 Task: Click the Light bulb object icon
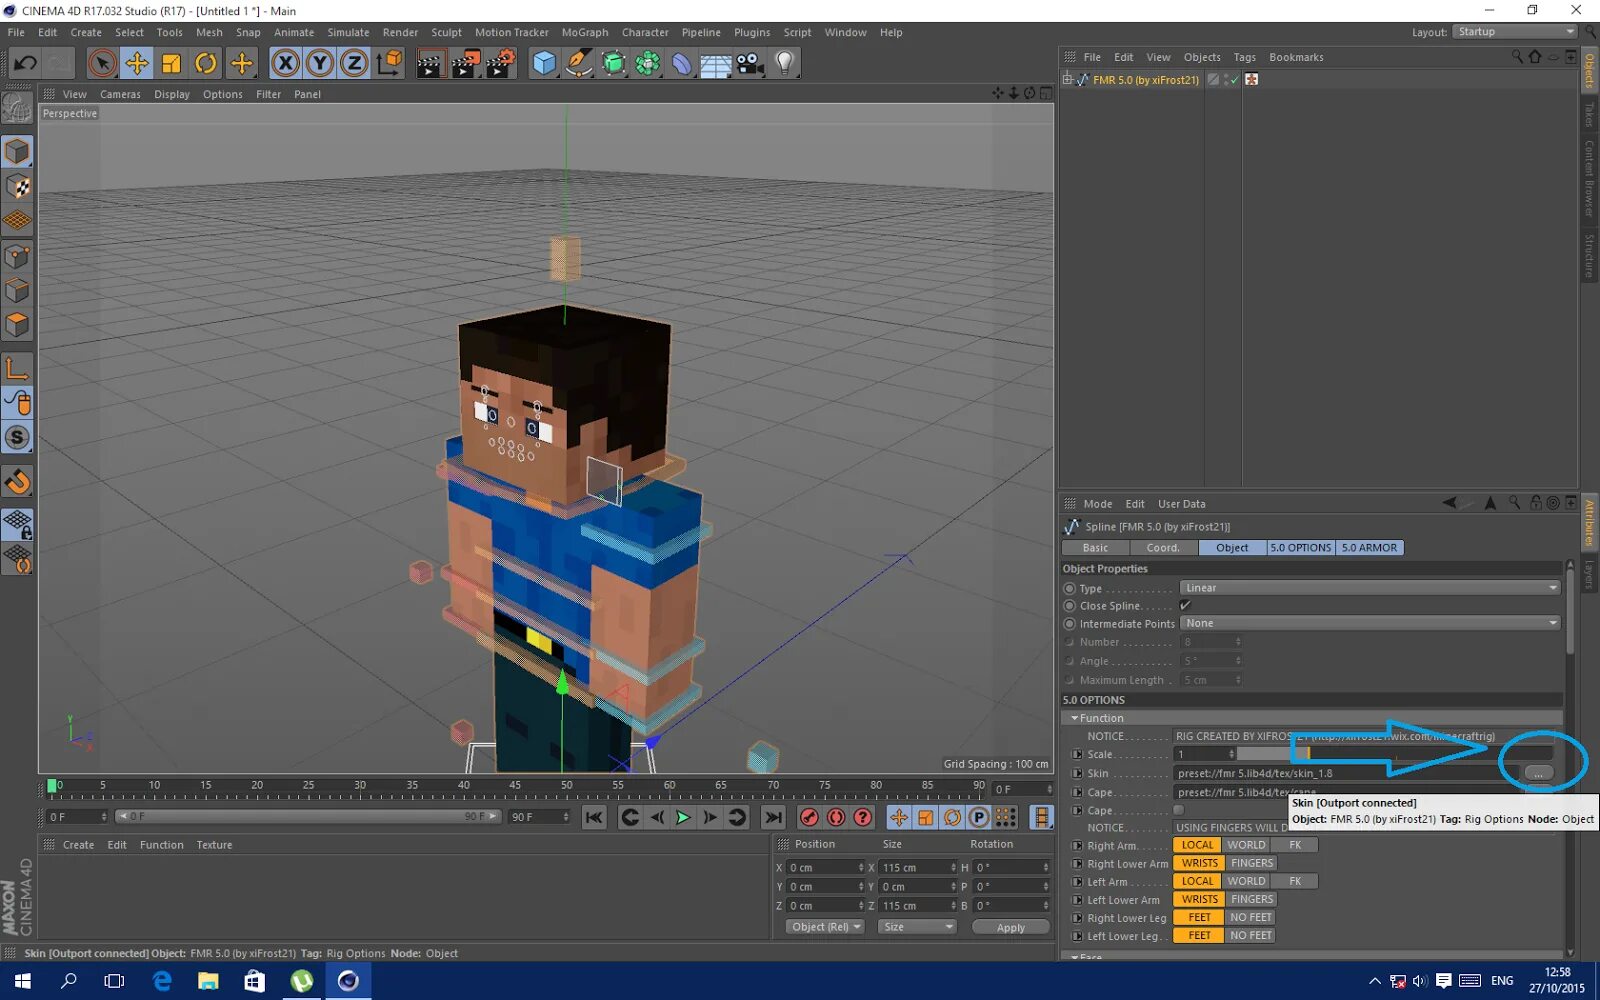785,64
